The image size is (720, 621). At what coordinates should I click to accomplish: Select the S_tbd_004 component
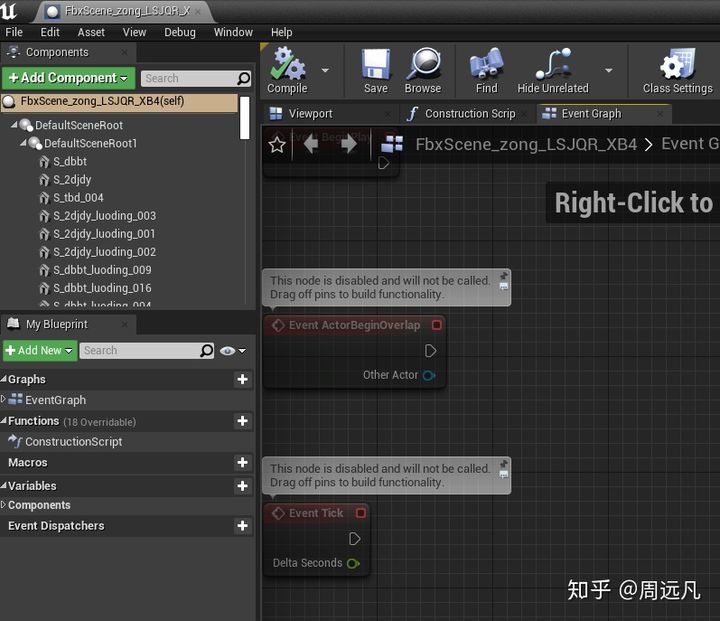(78, 198)
